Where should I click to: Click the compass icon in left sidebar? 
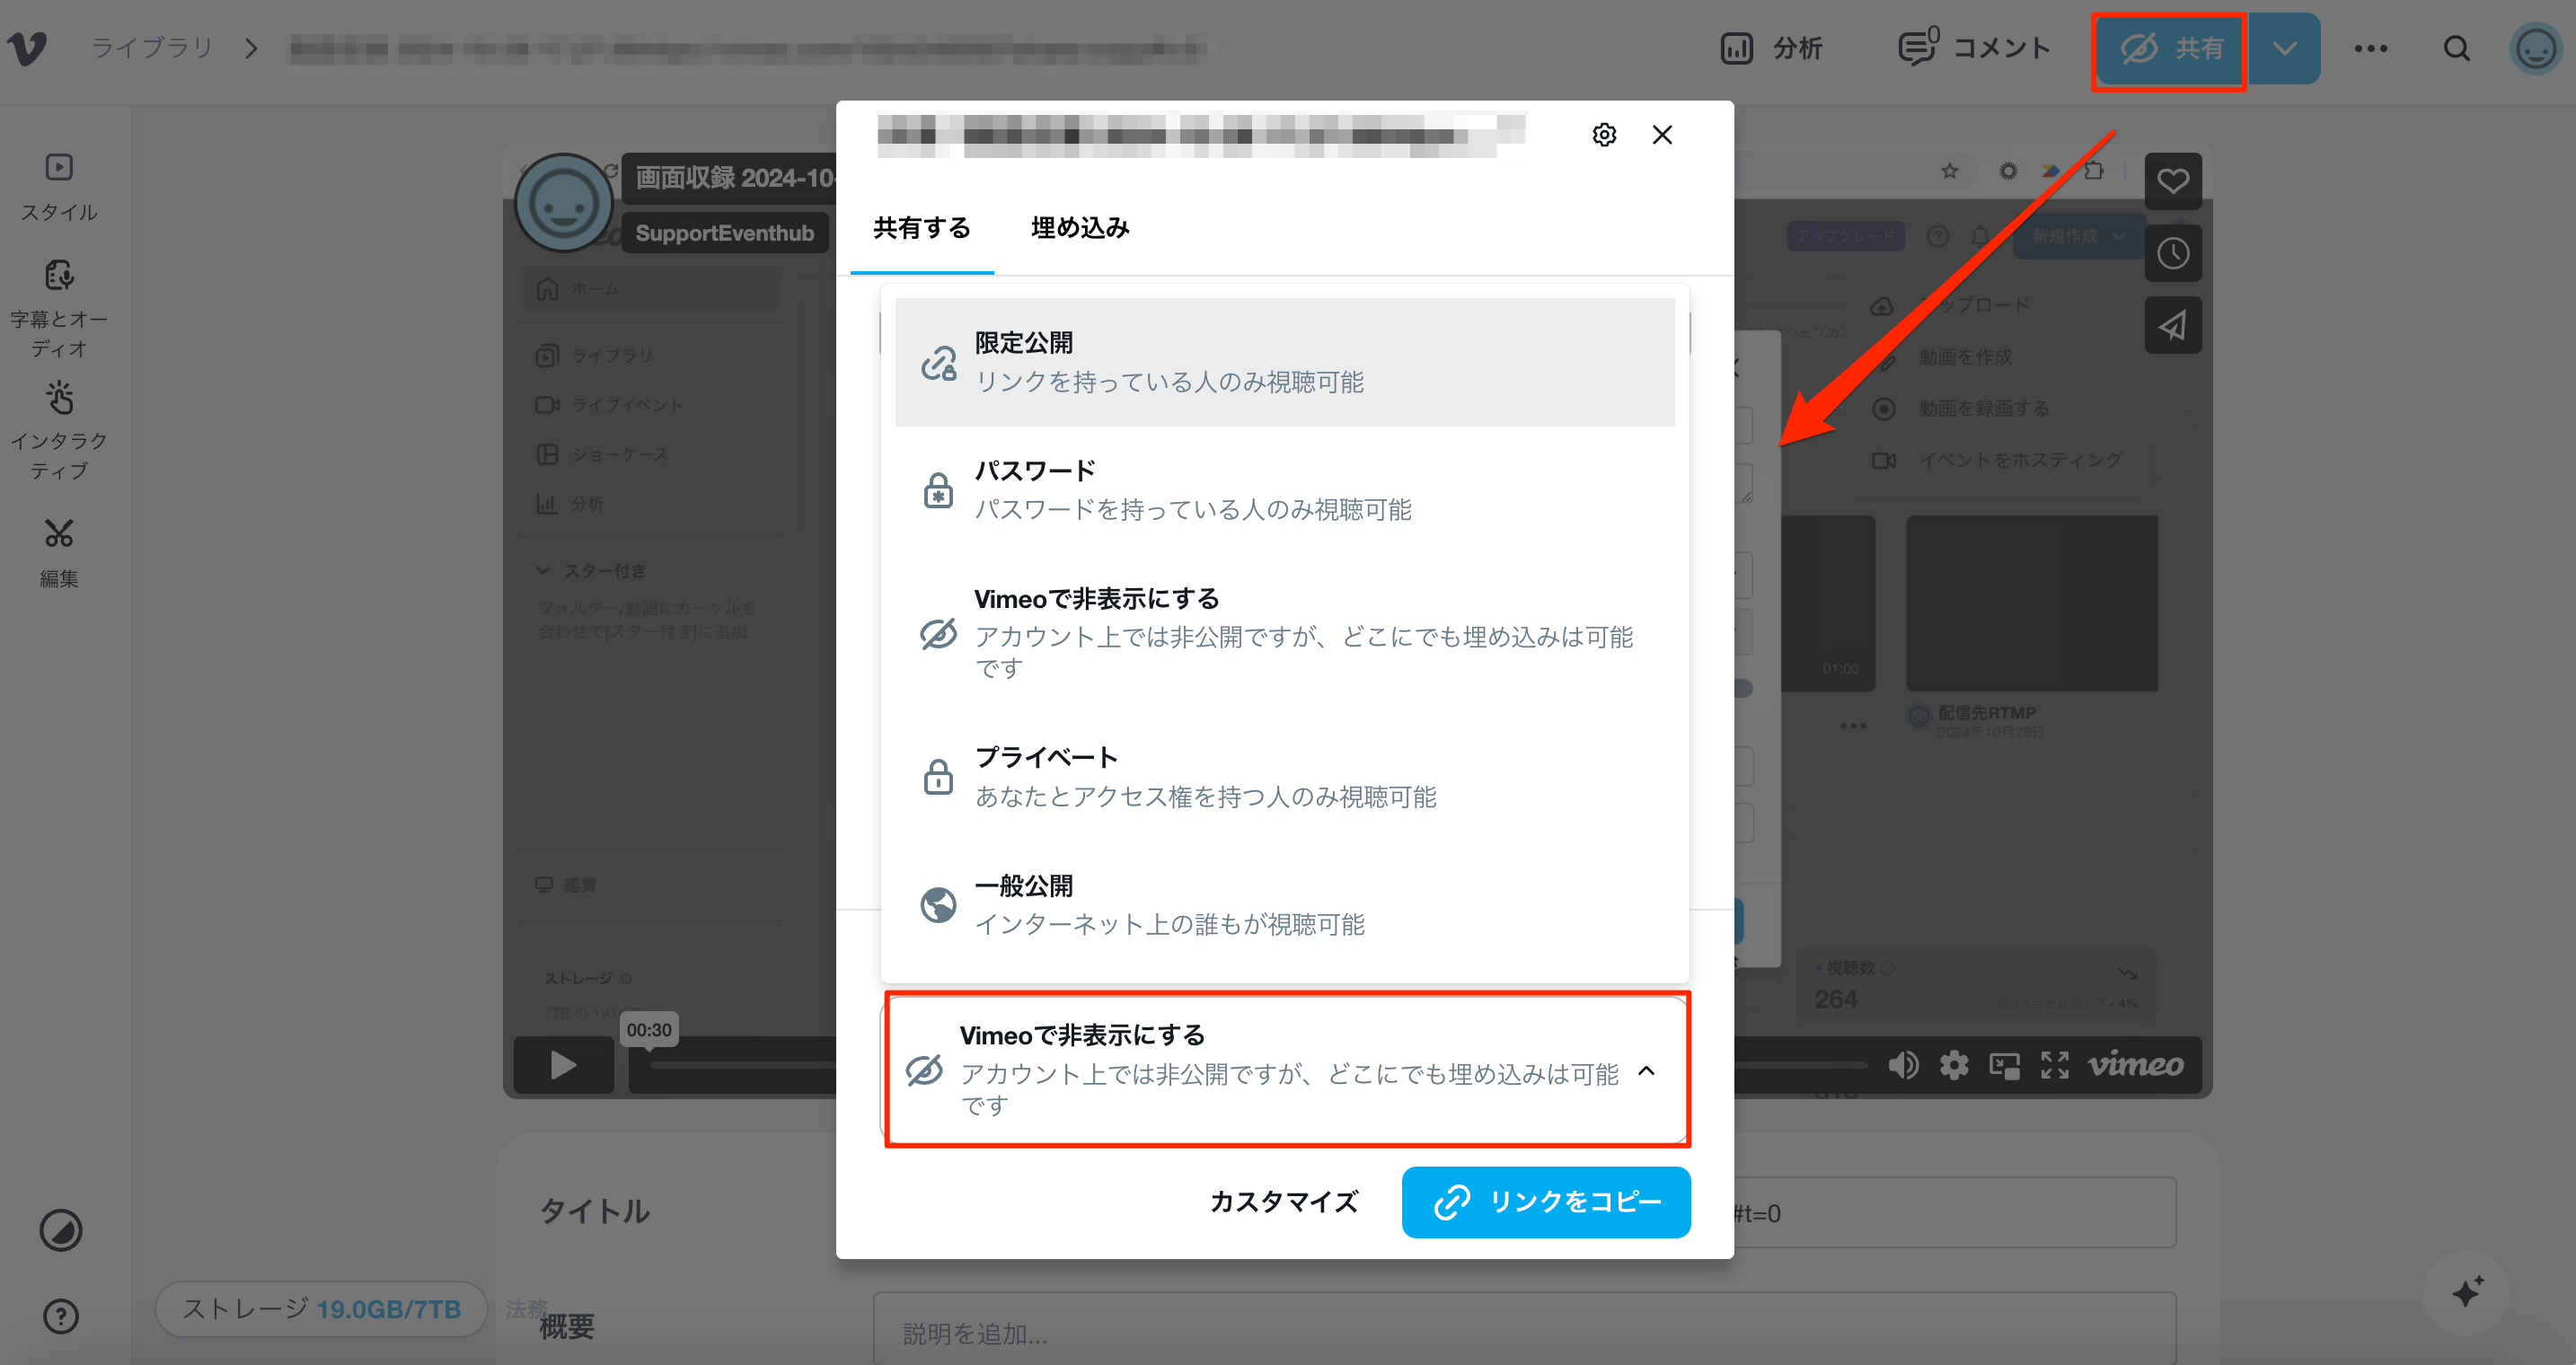[61, 1230]
